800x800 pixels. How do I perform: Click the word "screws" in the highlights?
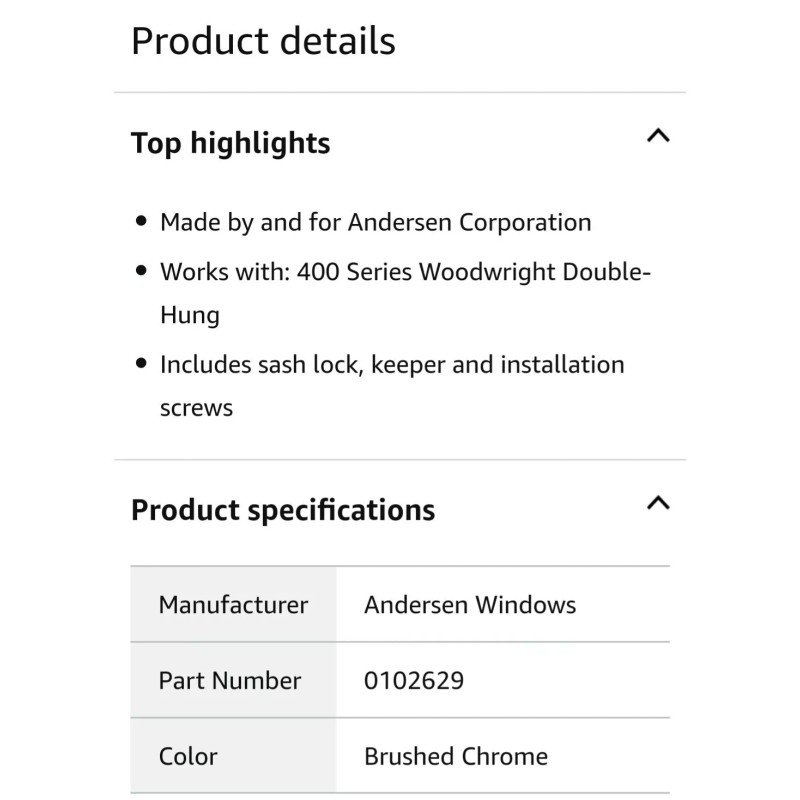click(x=196, y=408)
